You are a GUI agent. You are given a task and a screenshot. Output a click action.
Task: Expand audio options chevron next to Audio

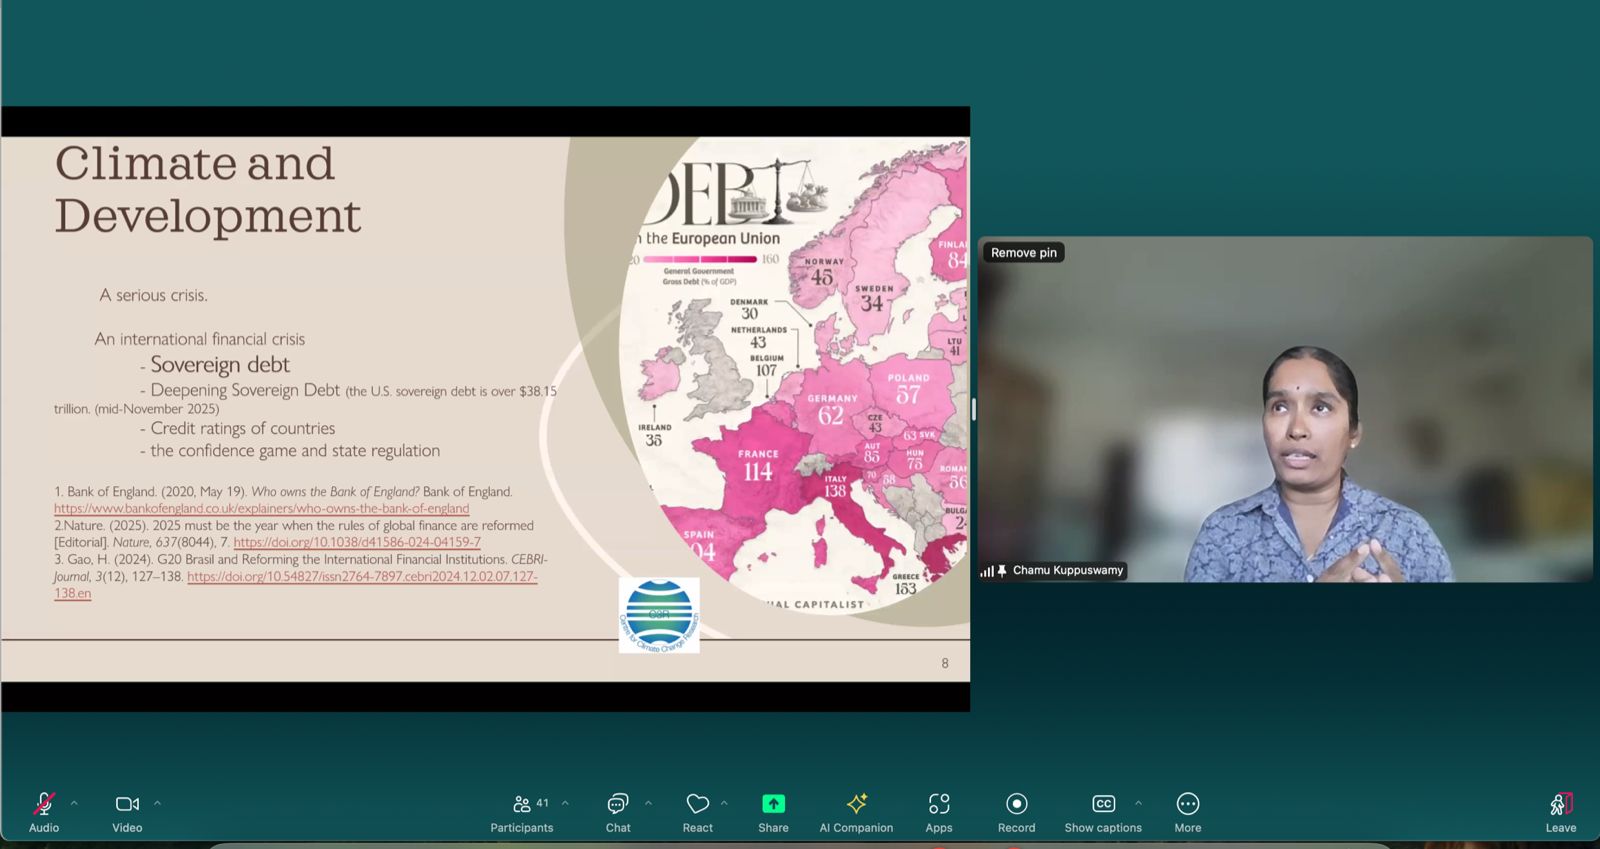pyautogui.click(x=74, y=803)
